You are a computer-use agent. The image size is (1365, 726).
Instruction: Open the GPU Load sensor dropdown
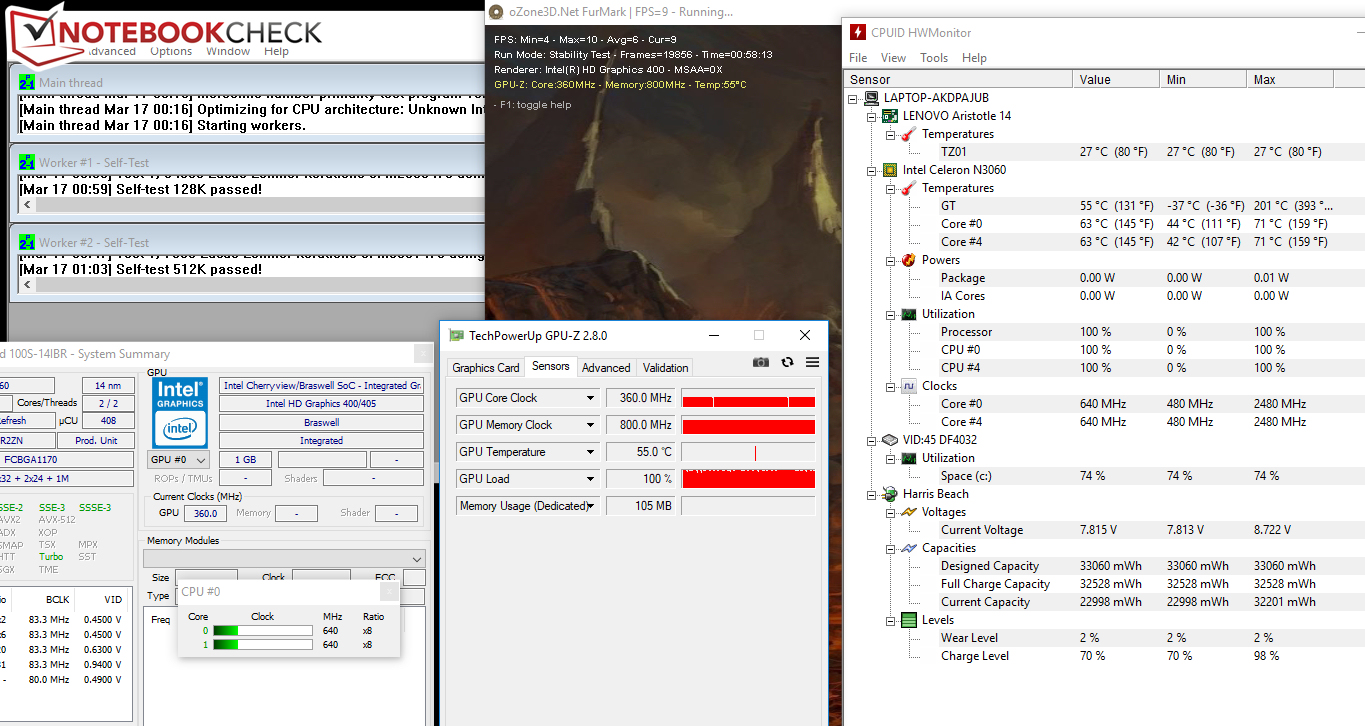(590, 479)
